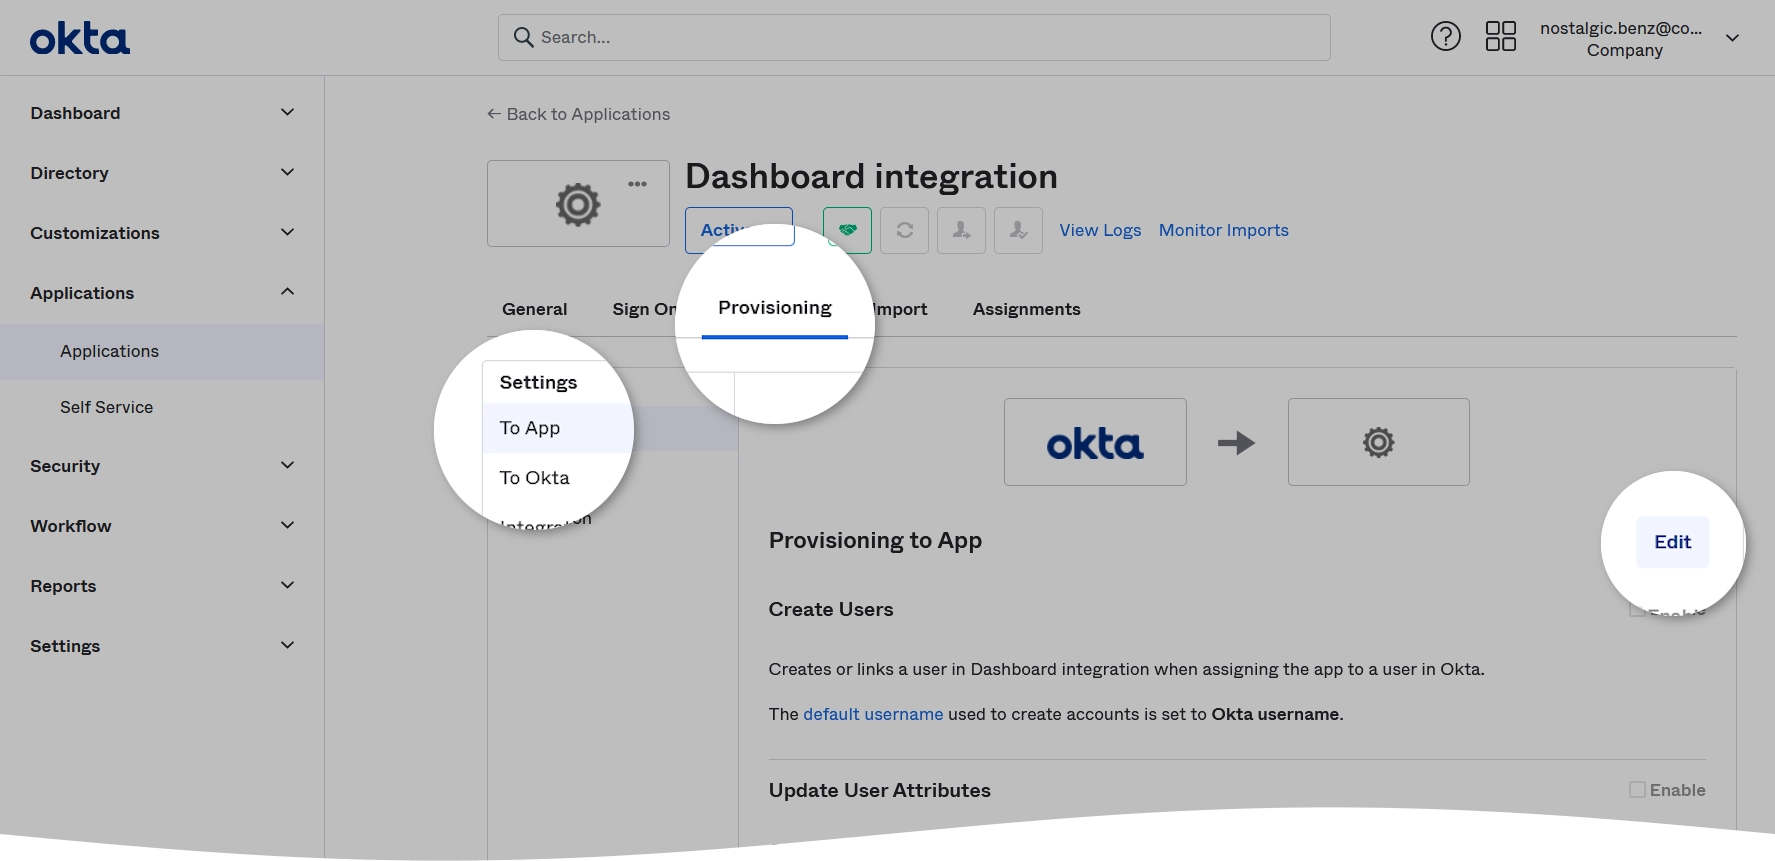Image resolution: width=1775 pixels, height=861 pixels.
Task: Switch to the Import tab
Action: (x=899, y=309)
